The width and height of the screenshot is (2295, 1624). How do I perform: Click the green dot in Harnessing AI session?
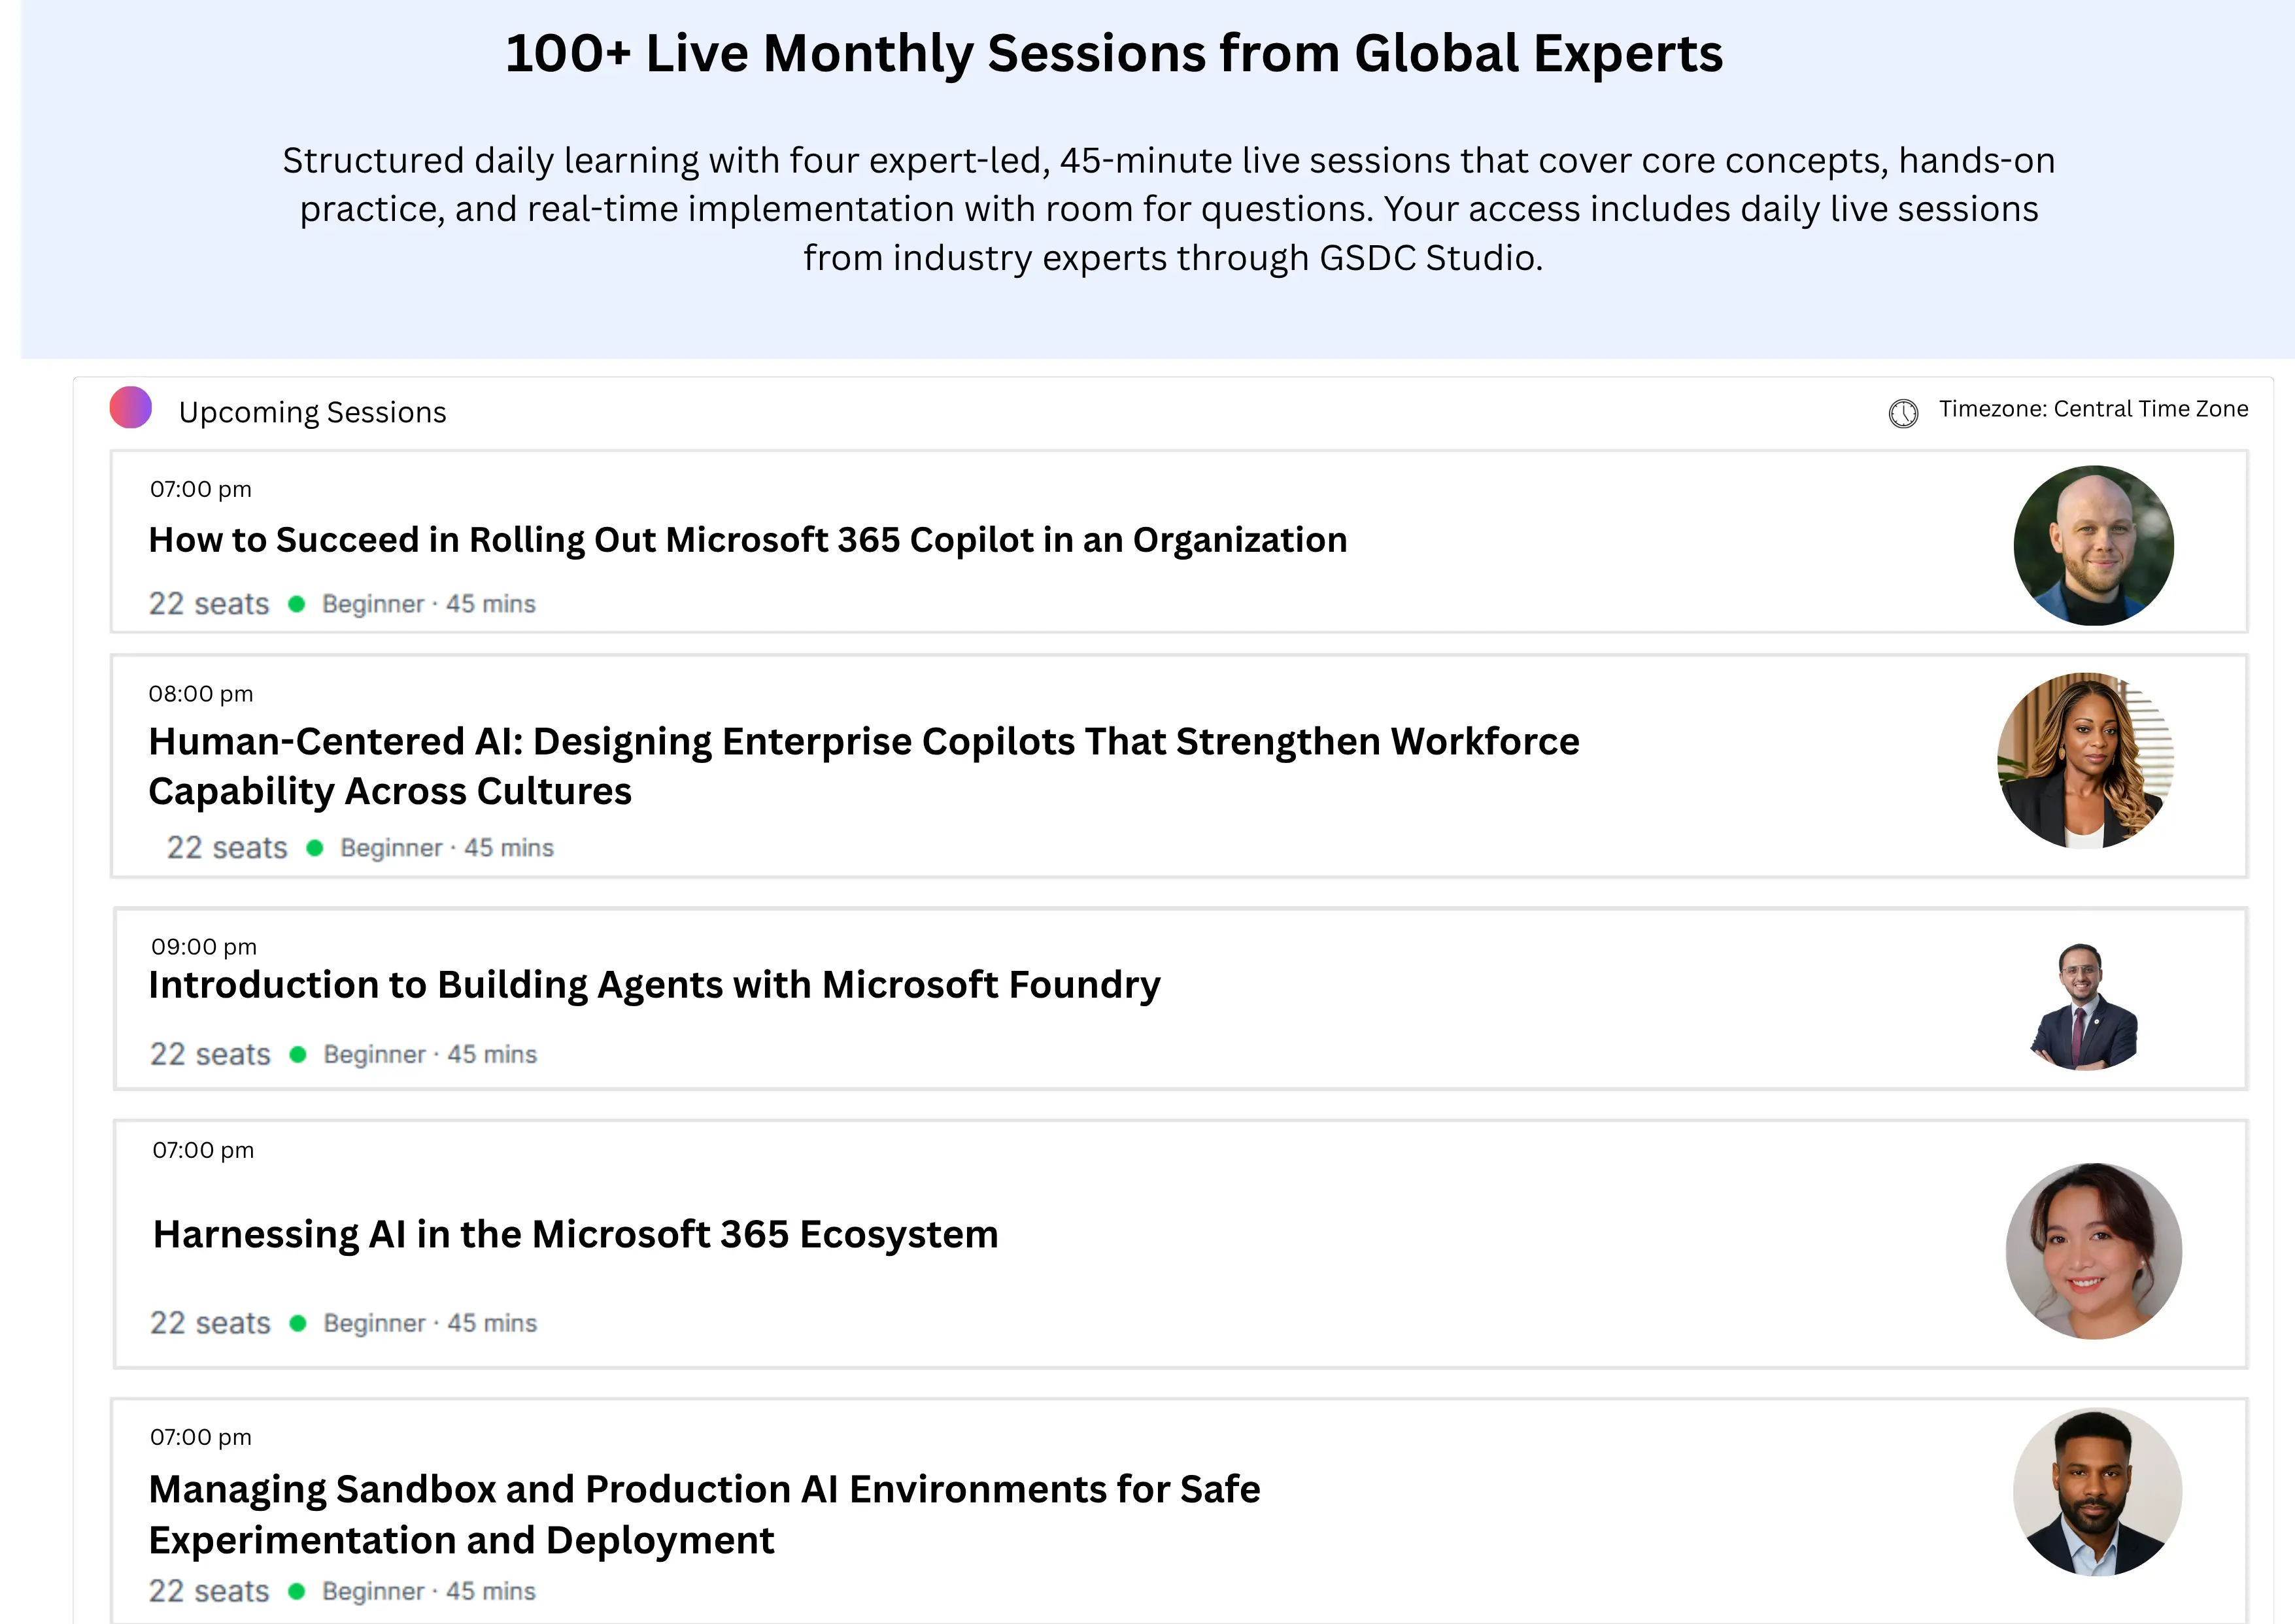click(297, 1323)
